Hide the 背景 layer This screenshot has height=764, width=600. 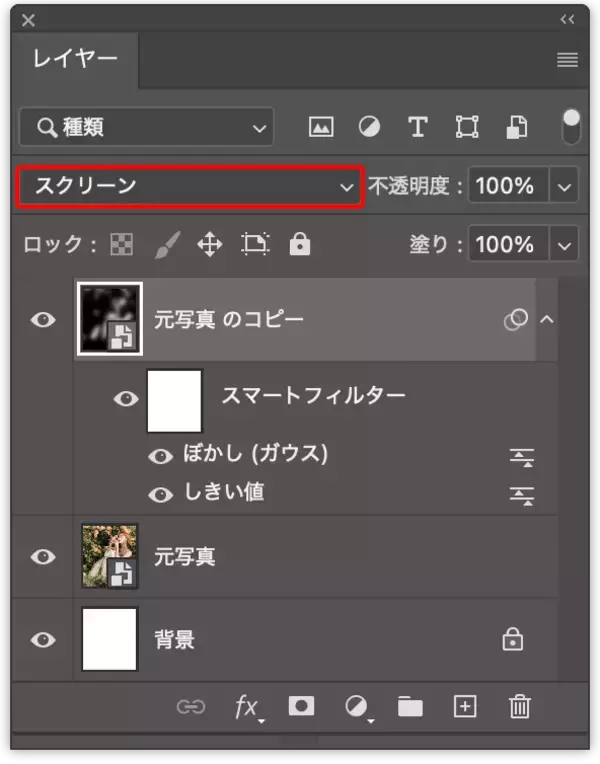coord(43,639)
